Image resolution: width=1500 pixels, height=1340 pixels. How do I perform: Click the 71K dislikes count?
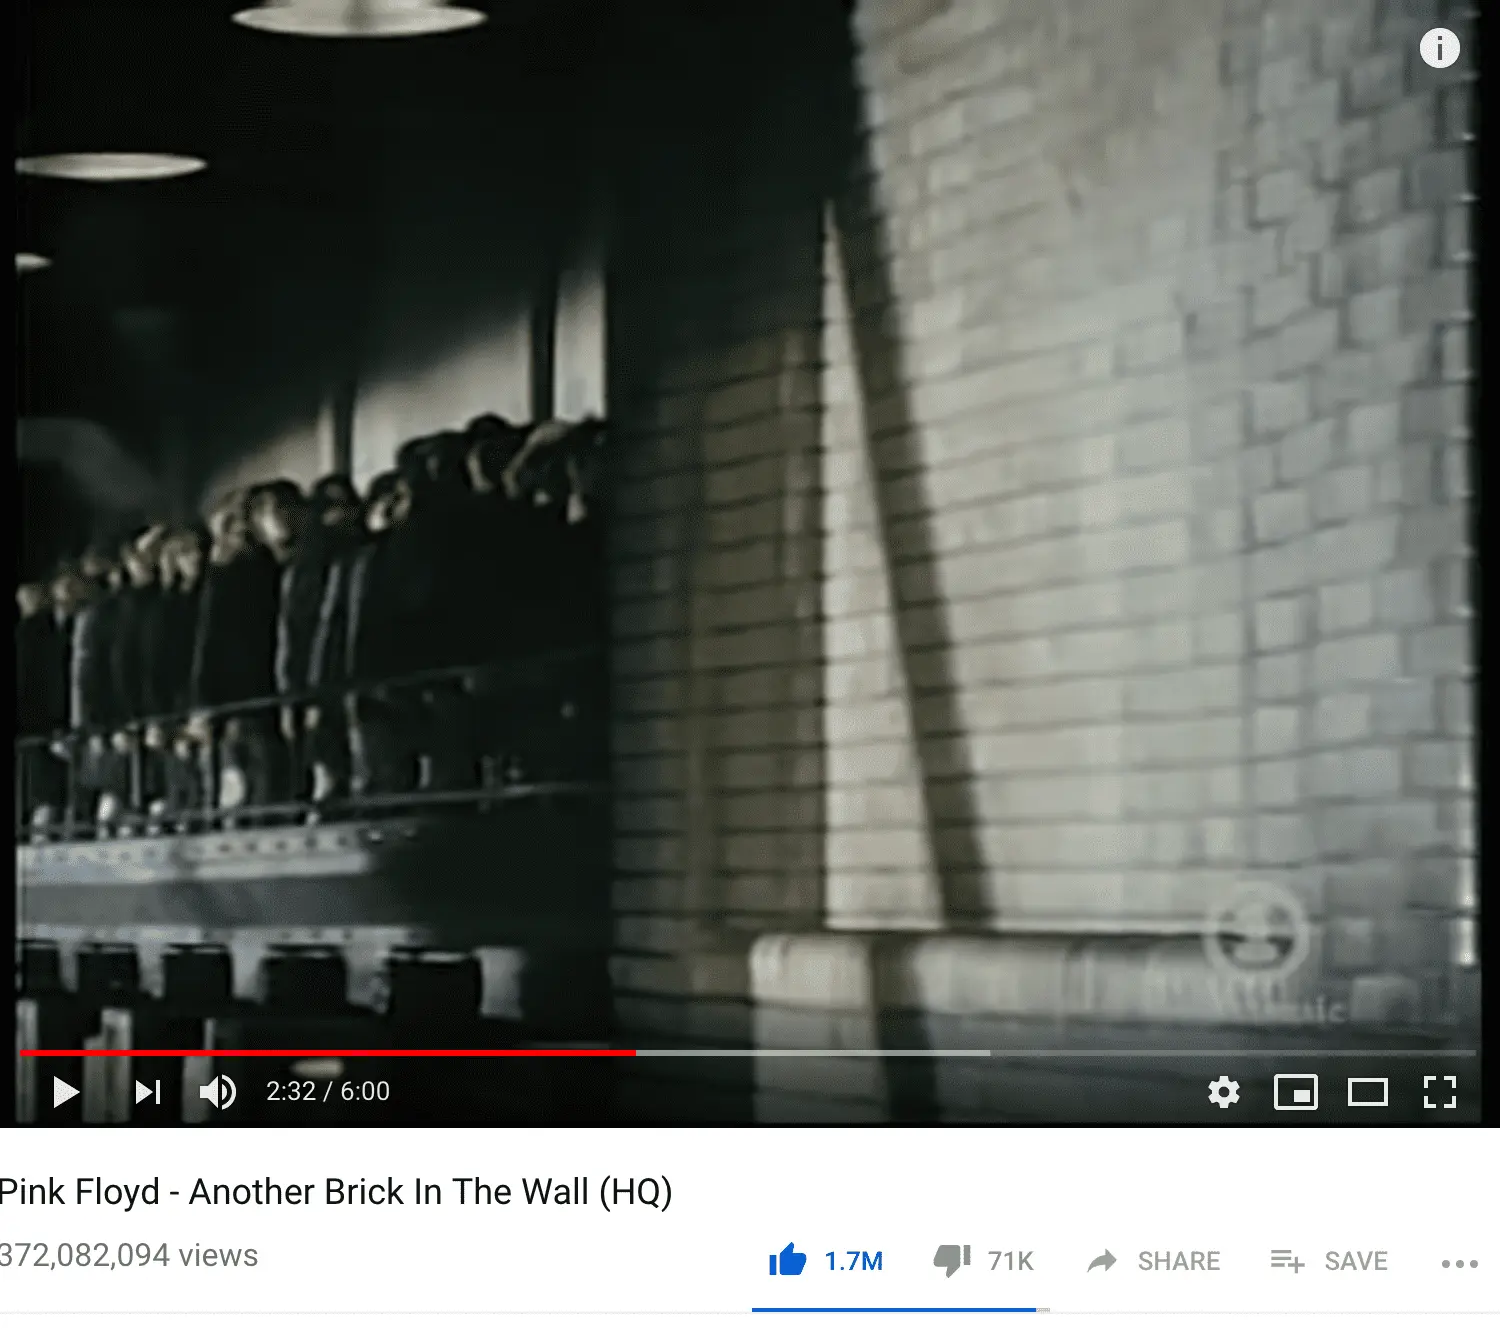point(1010,1261)
